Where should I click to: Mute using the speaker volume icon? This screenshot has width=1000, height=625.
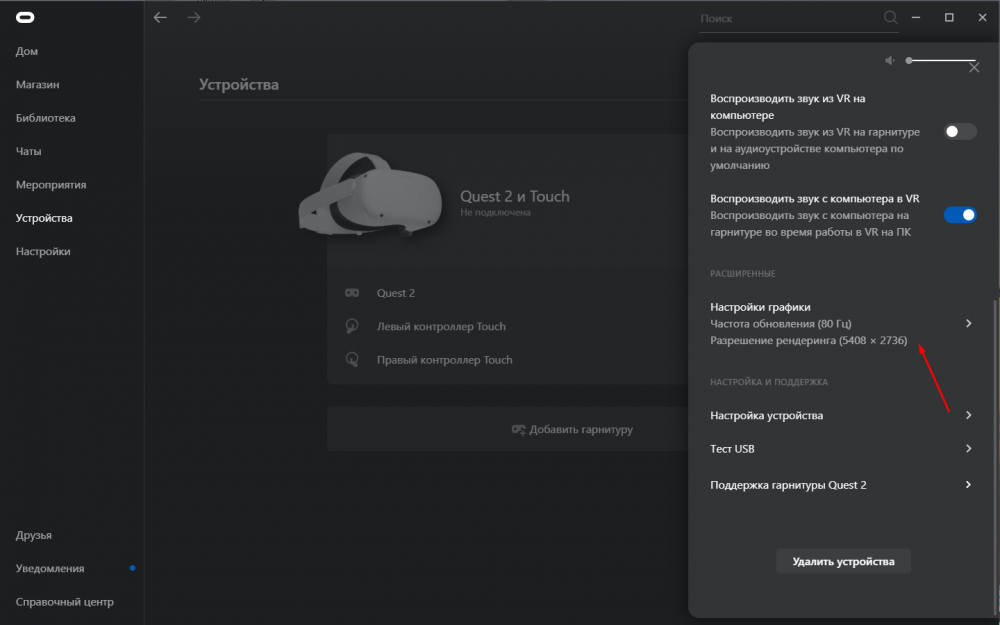890,61
